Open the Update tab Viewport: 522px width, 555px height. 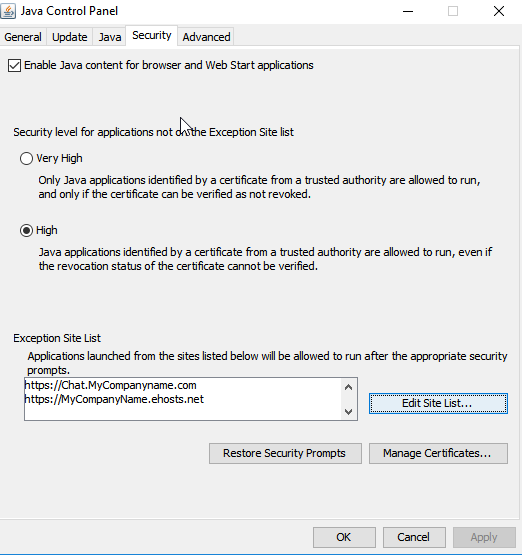pyautogui.click(x=70, y=37)
